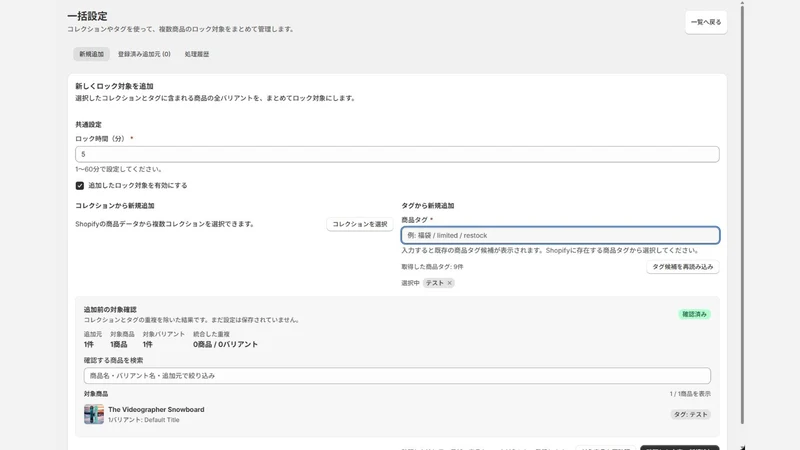The height and width of the screenshot is (450, 800).
Task: Focus the ロック時間（分） input field
Action: 397,154
